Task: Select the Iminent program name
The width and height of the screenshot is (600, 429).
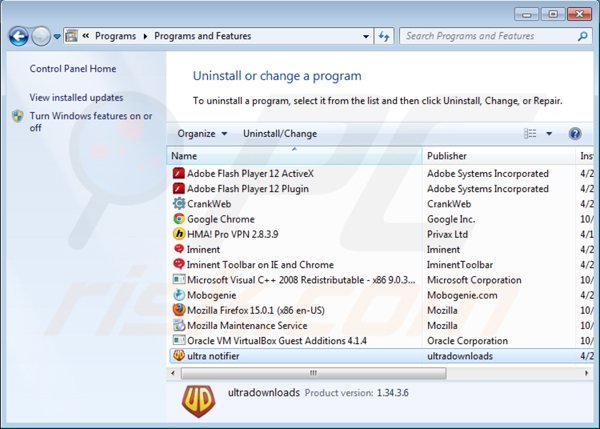Action: tap(203, 250)
